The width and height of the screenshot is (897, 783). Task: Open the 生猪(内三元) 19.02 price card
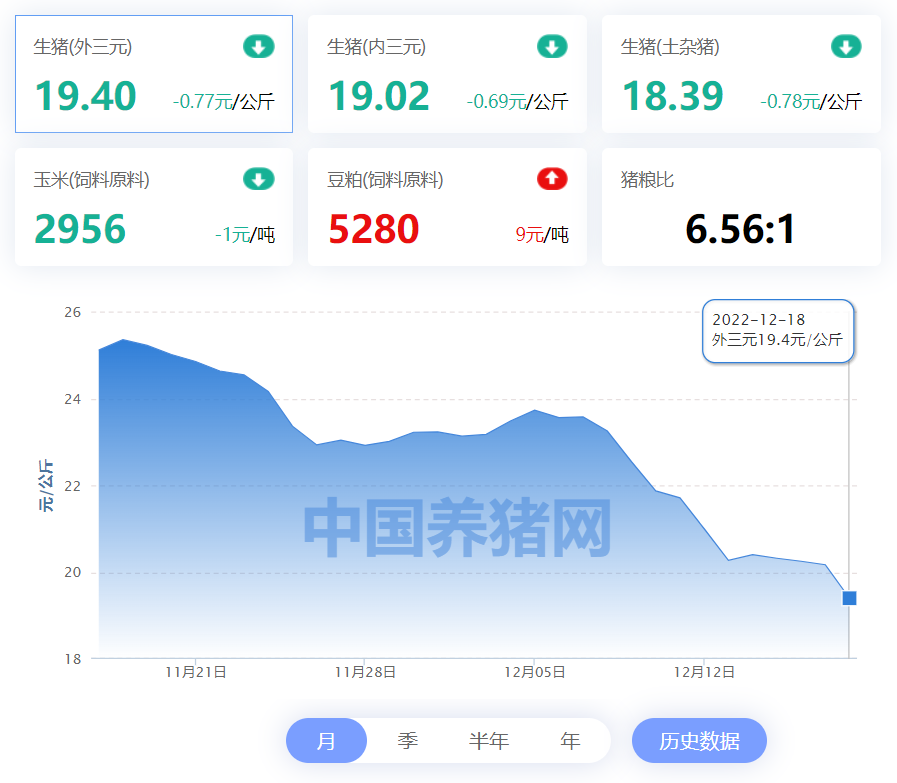click(447, 74)
